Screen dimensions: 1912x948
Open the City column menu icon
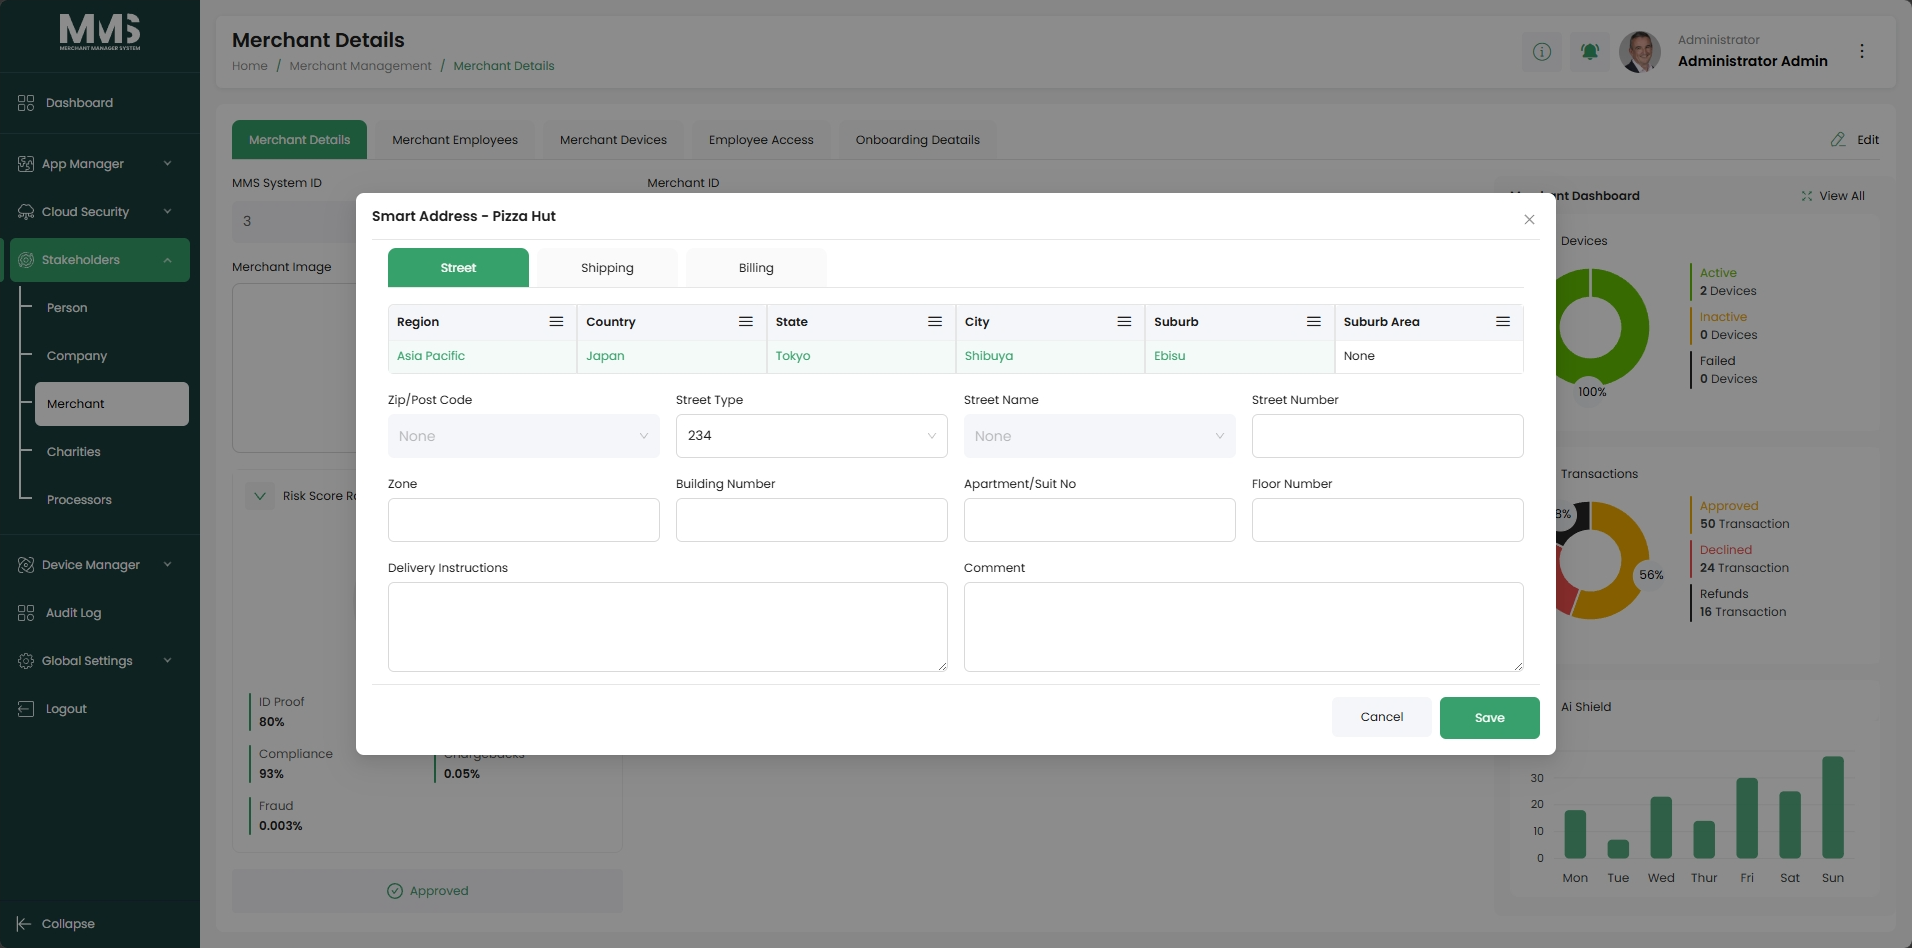tap(1124, 322)
